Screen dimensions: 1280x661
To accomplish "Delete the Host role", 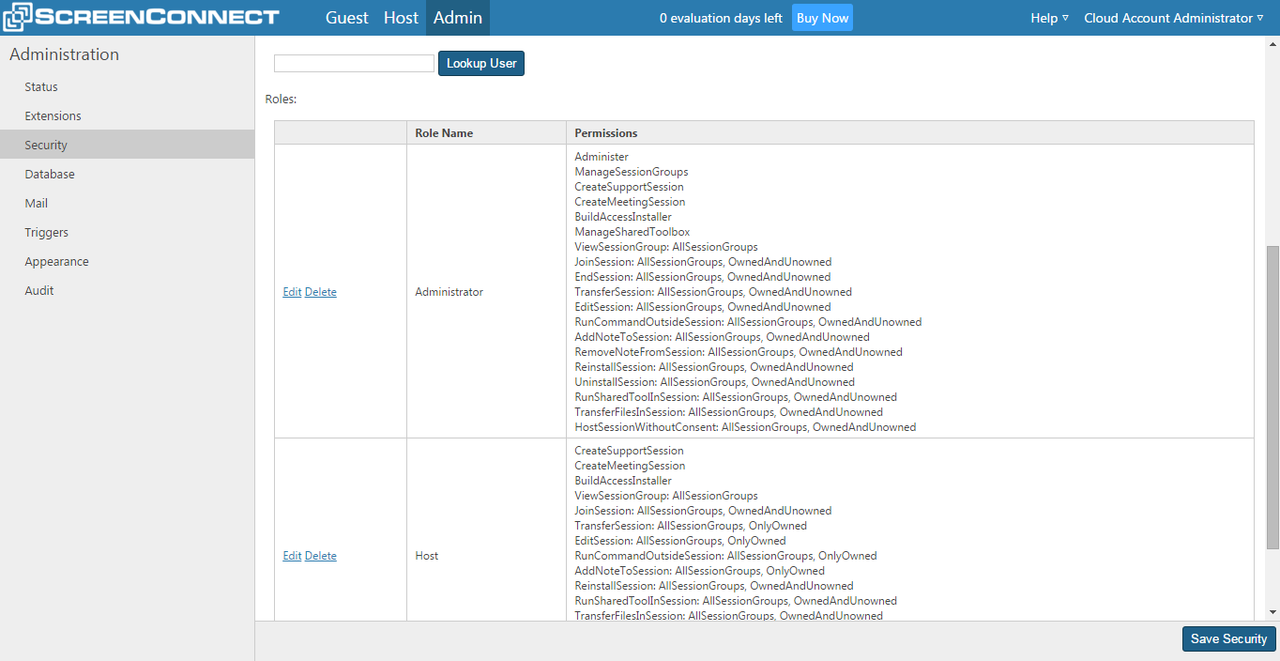I will (320, 555).
